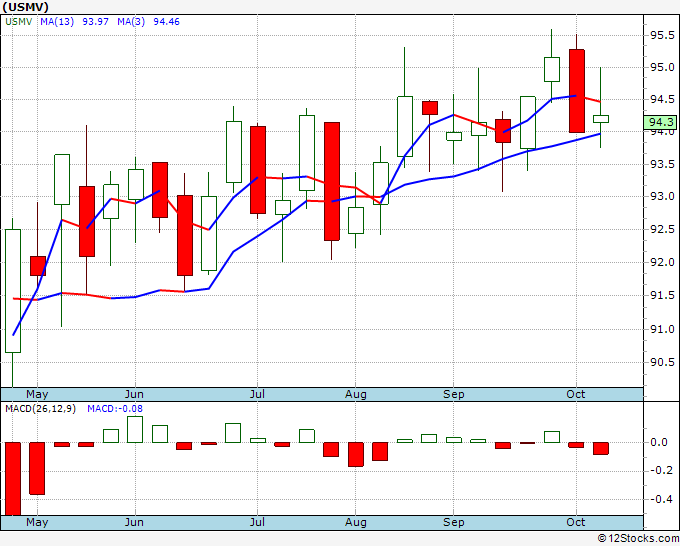This screenshot has width=680, height=546.
Task: Select the MA(3) value 94.46
Action: [x=167, y=22]
